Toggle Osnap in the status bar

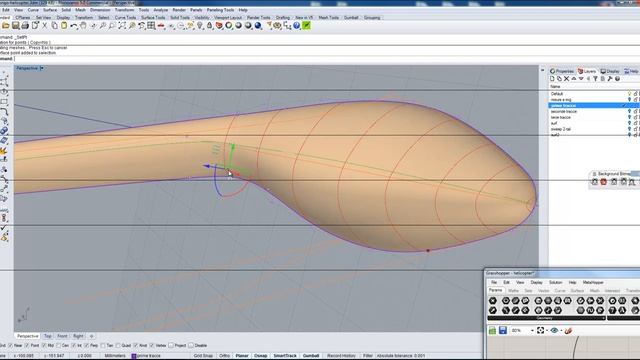click(x=260, y=356)
